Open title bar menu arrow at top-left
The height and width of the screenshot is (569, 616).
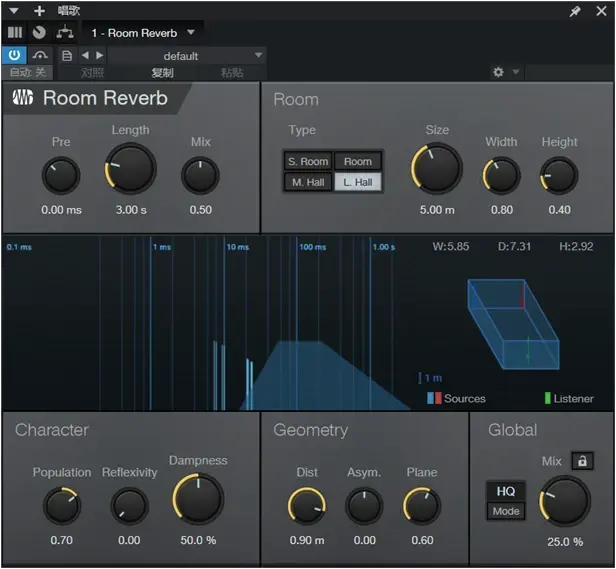pos(12,11)
